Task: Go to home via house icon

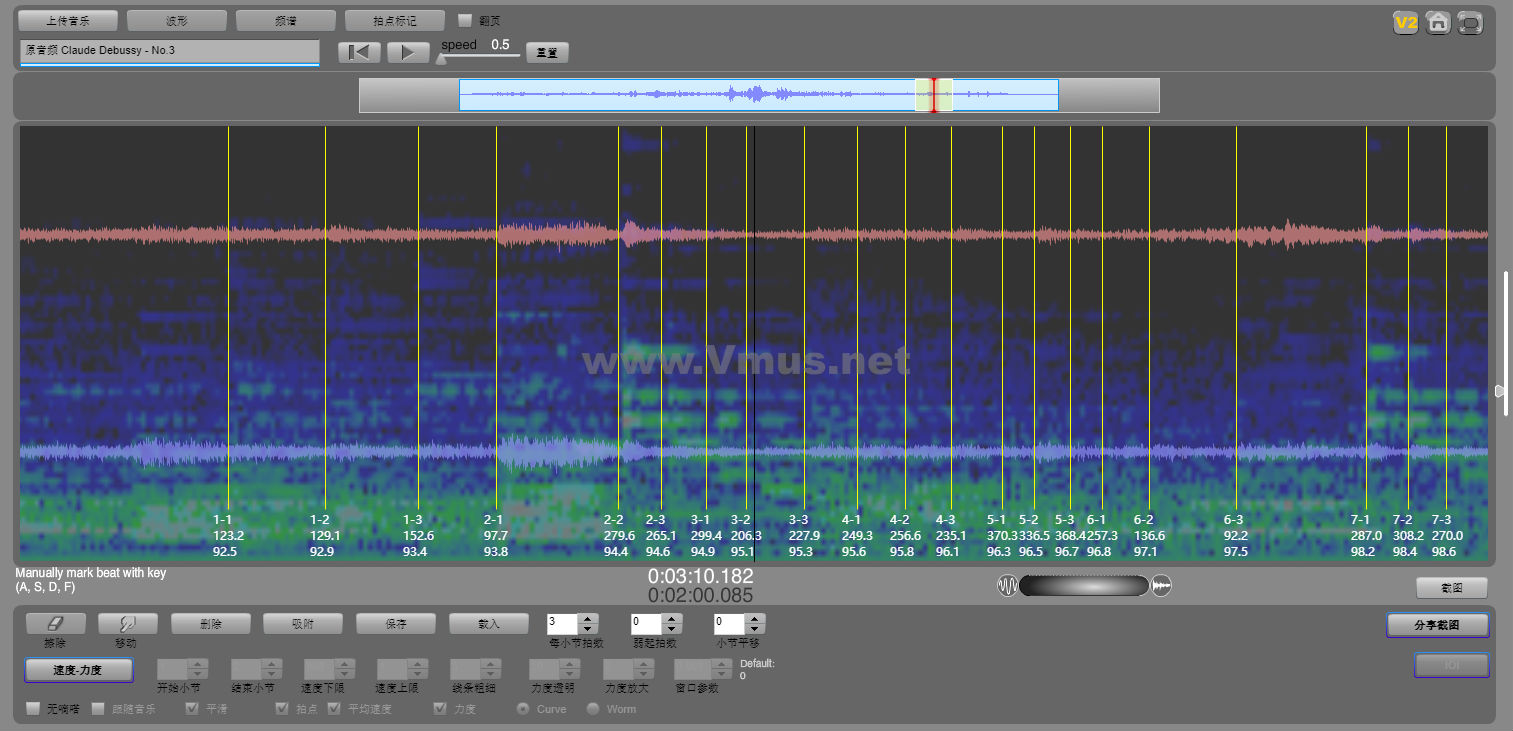Action: tap(1438, 23)
